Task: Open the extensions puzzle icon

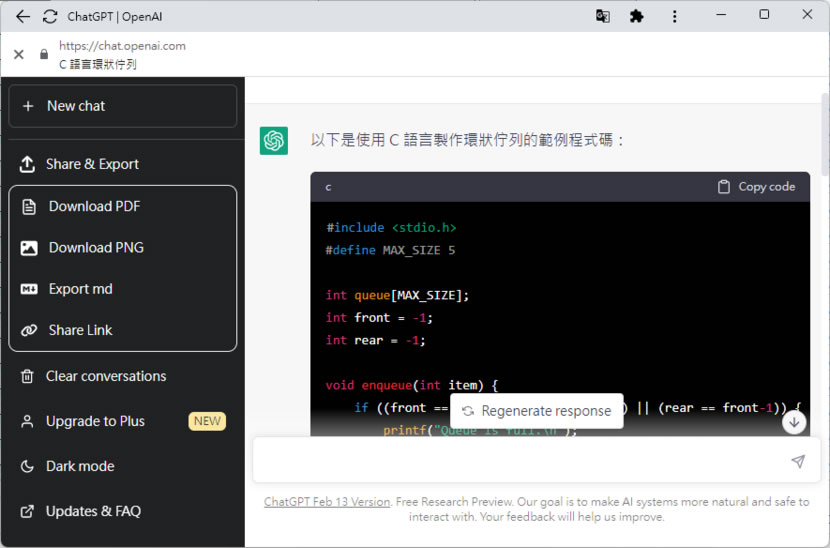Action: point(636,16)
